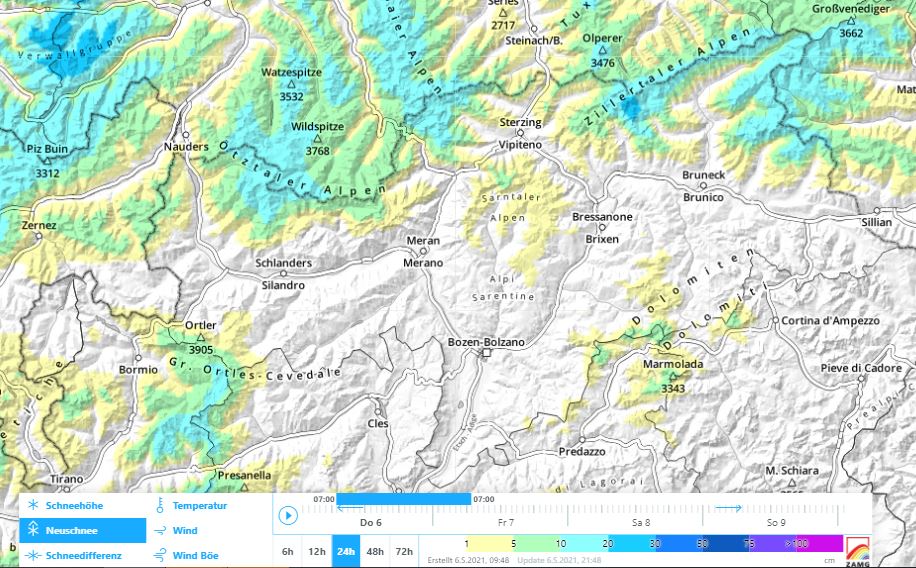The width and height of the screenshot is (916, 568).
Task: Select the 6h accumulation period
Action: pyautogui.click(x=287, y=551)
